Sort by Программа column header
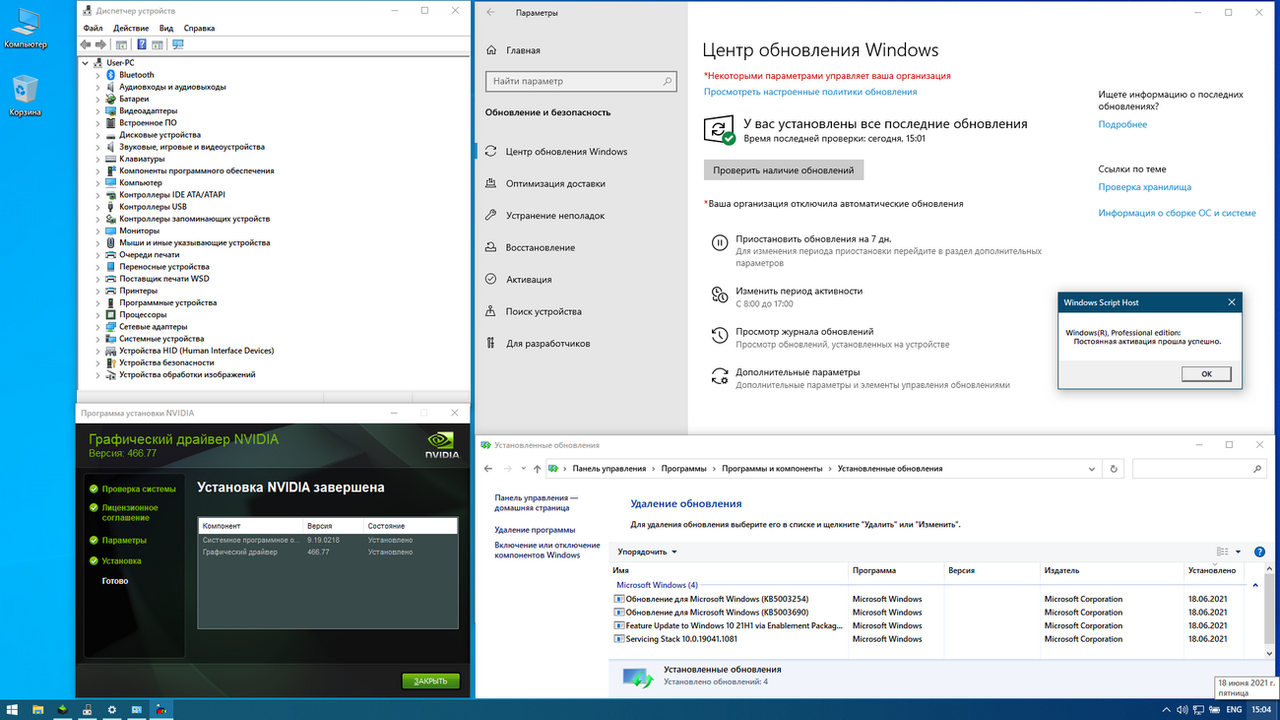Image resolution: width=1280 pixels, height=720 pixels. coord(896,571)
